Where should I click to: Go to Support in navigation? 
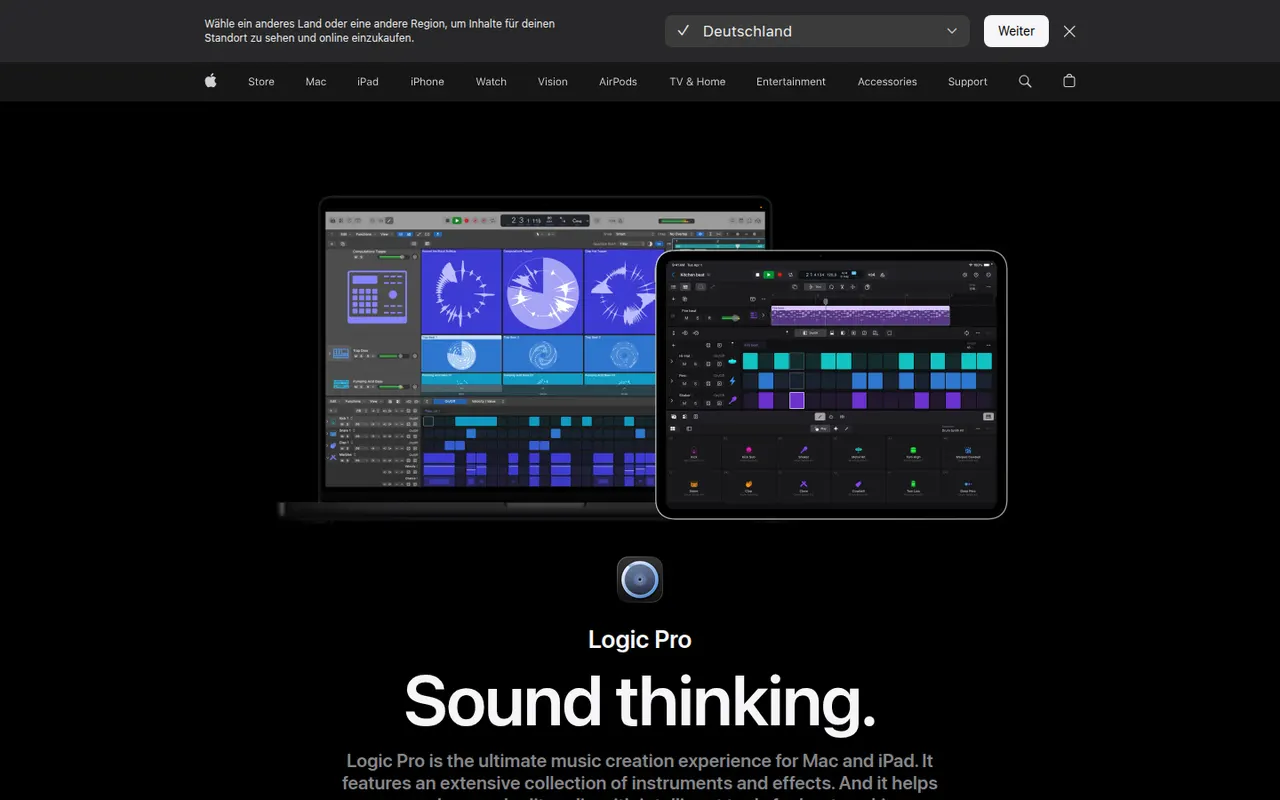[x=968, y=82]
